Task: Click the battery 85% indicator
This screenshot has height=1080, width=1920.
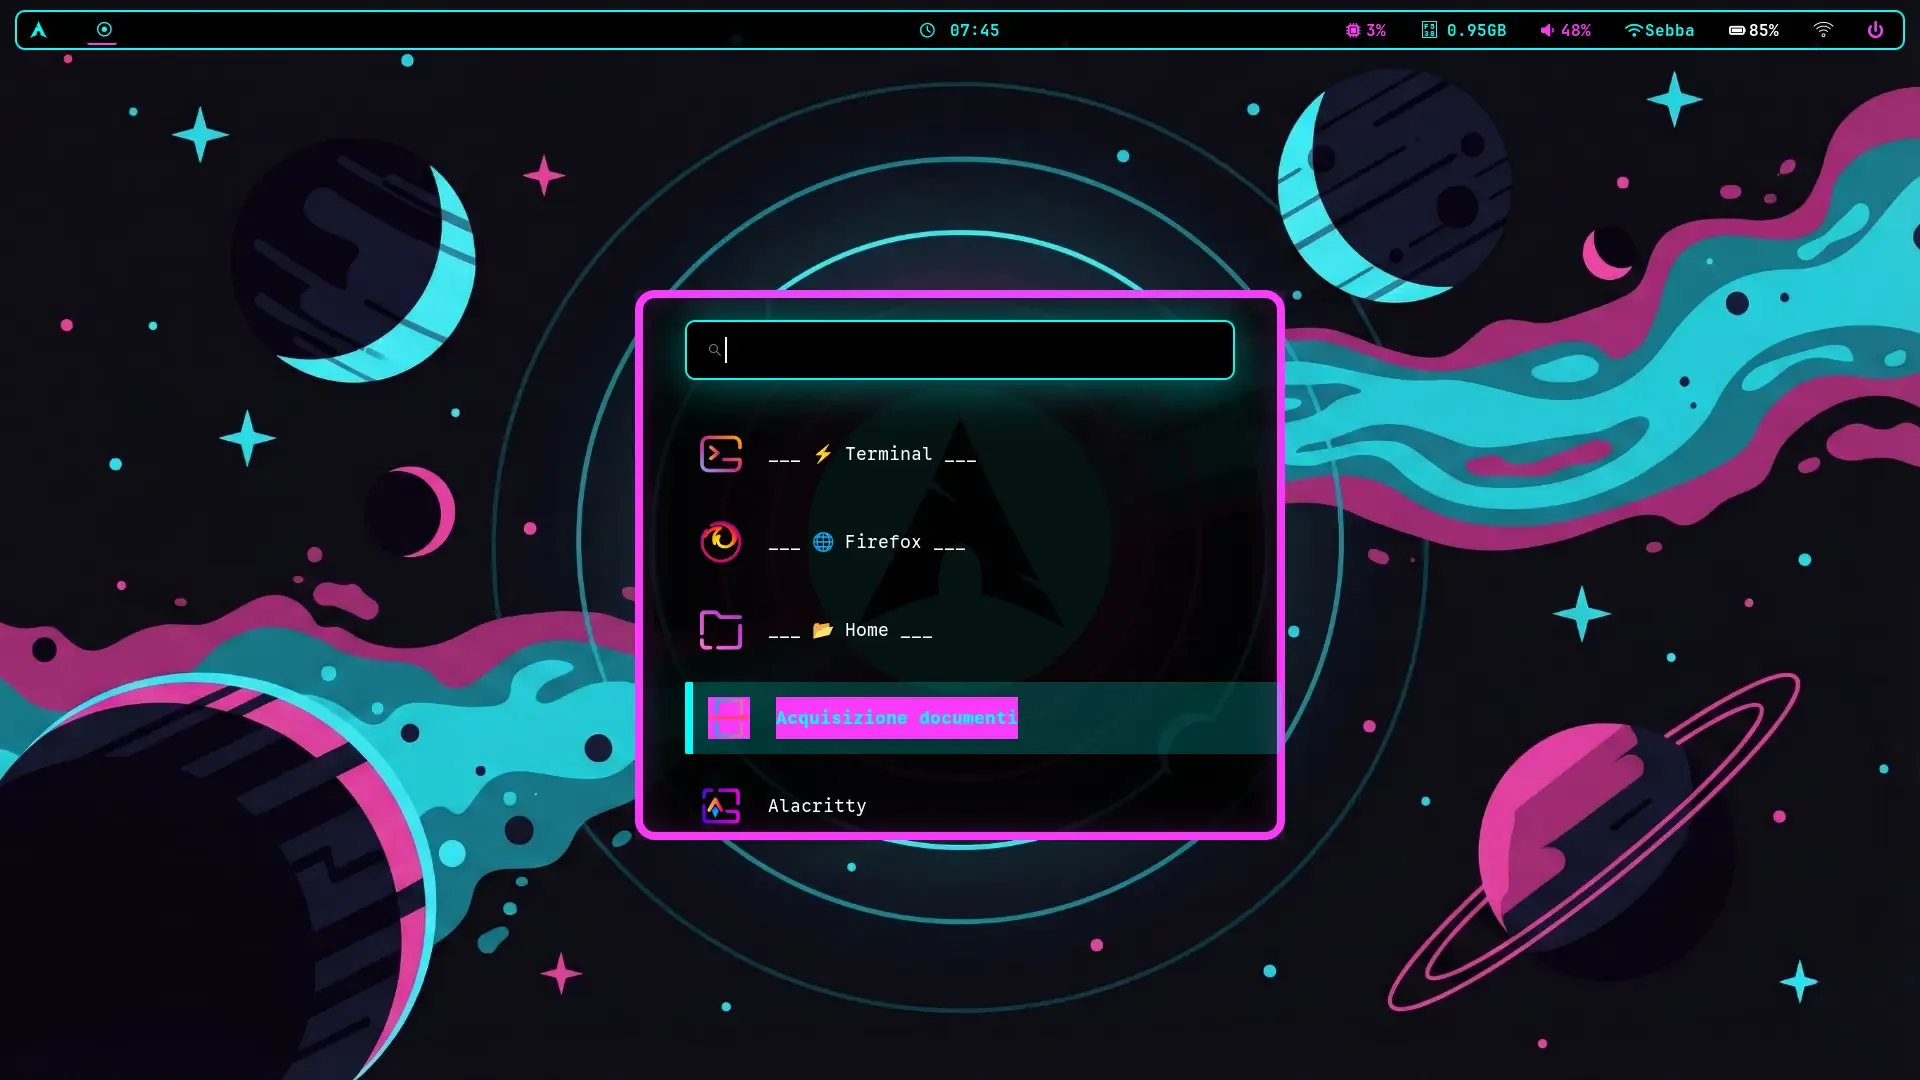Action: click(1753, 30)
